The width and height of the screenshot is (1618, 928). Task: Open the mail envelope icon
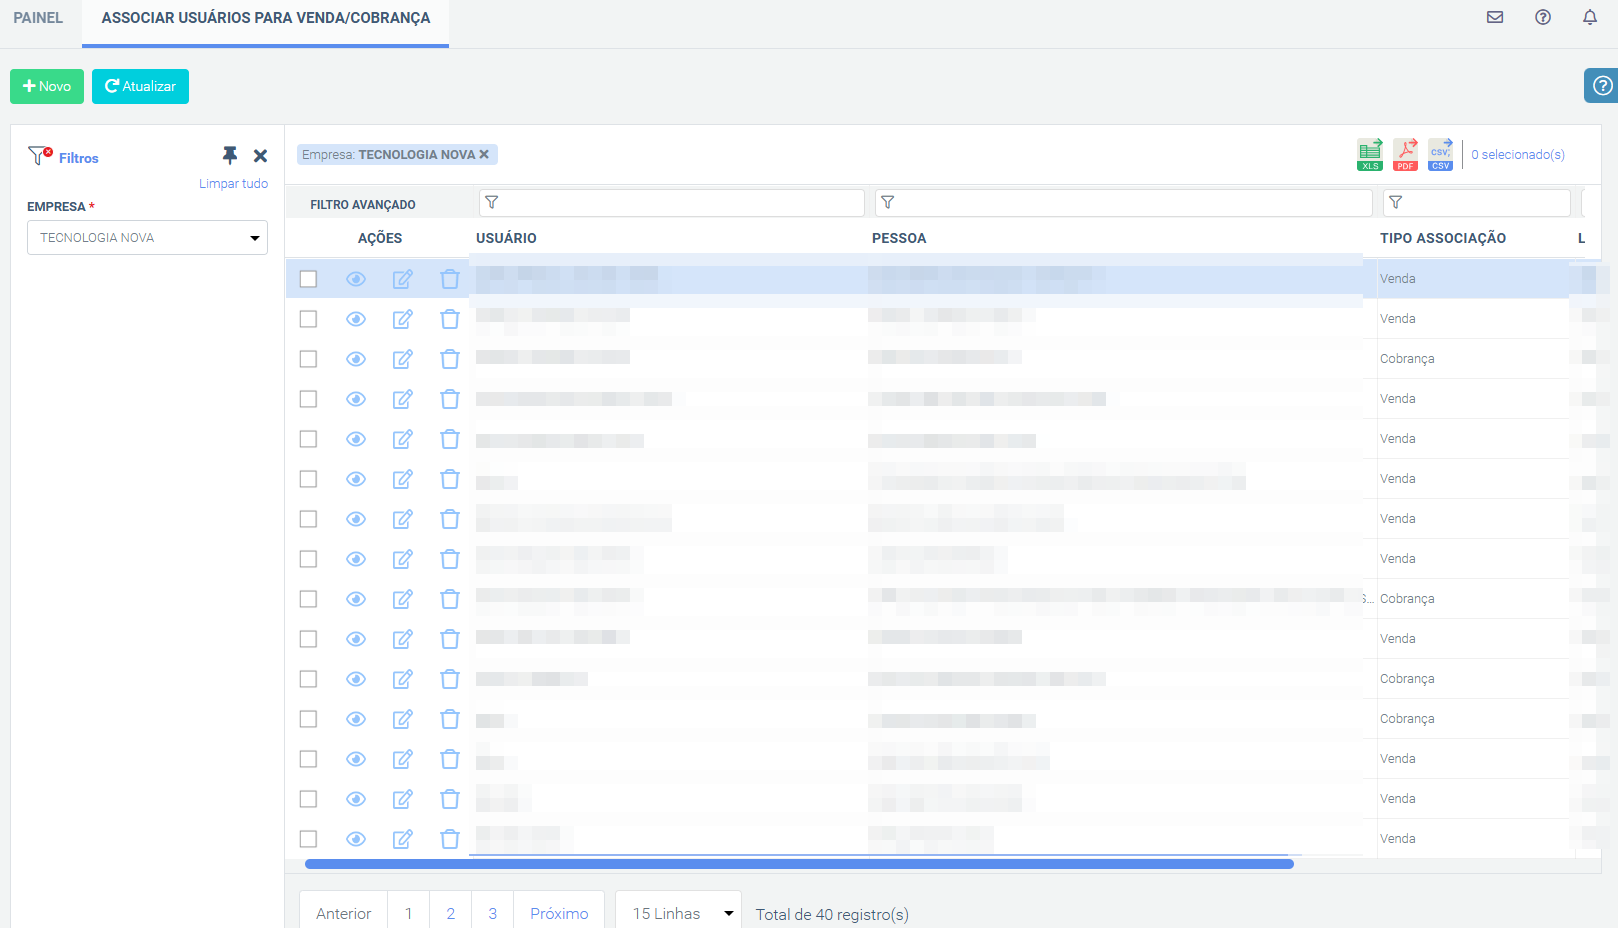click(1495, 17)
